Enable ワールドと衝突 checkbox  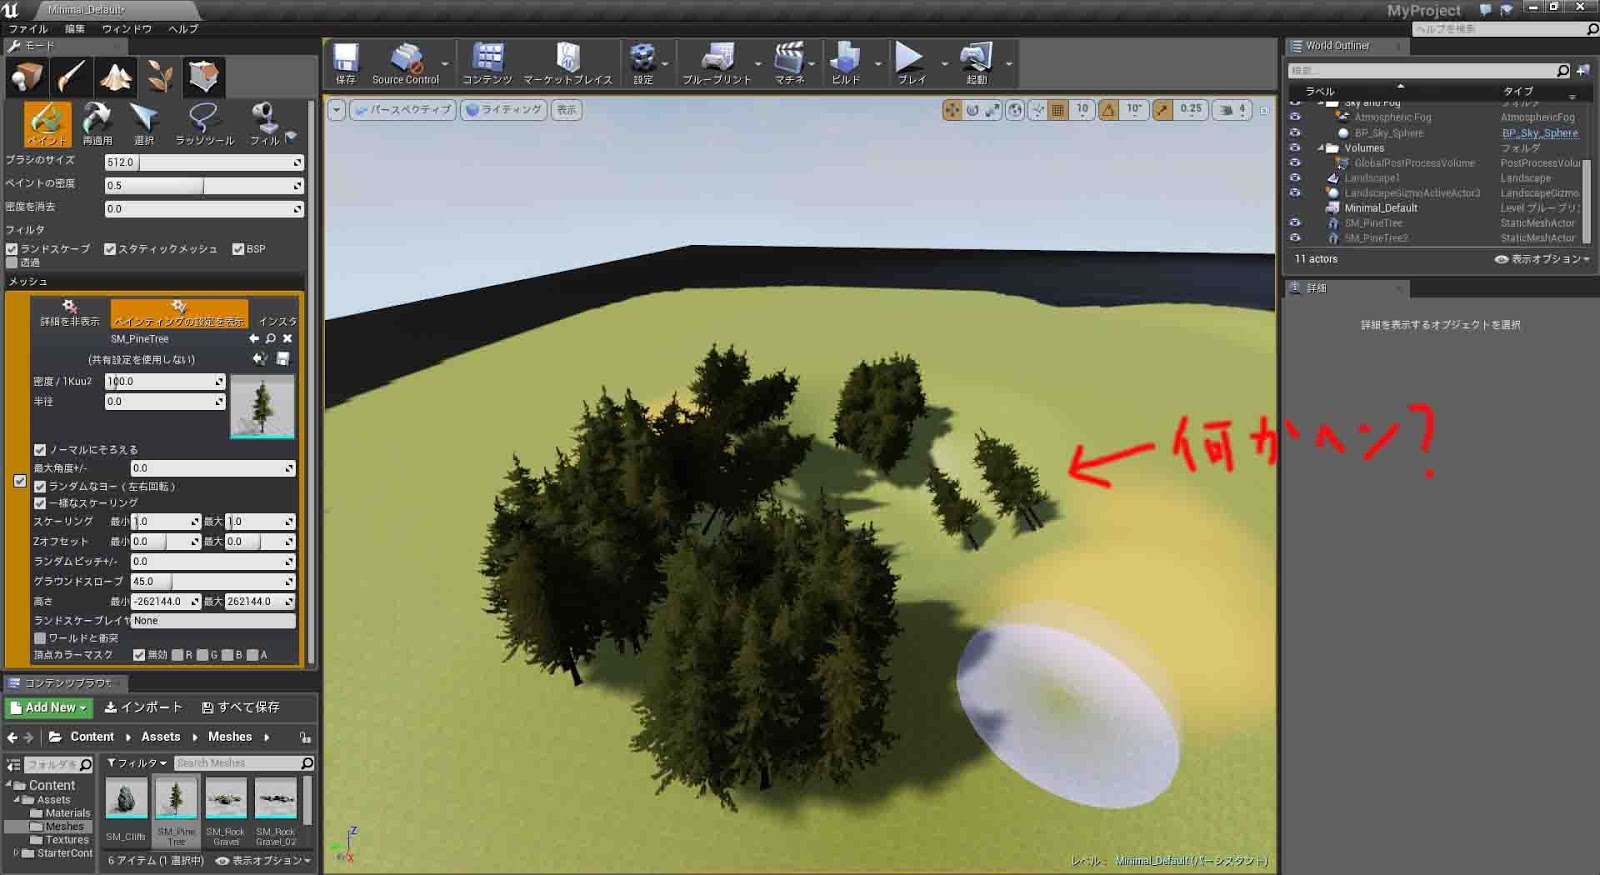point(40,638)
